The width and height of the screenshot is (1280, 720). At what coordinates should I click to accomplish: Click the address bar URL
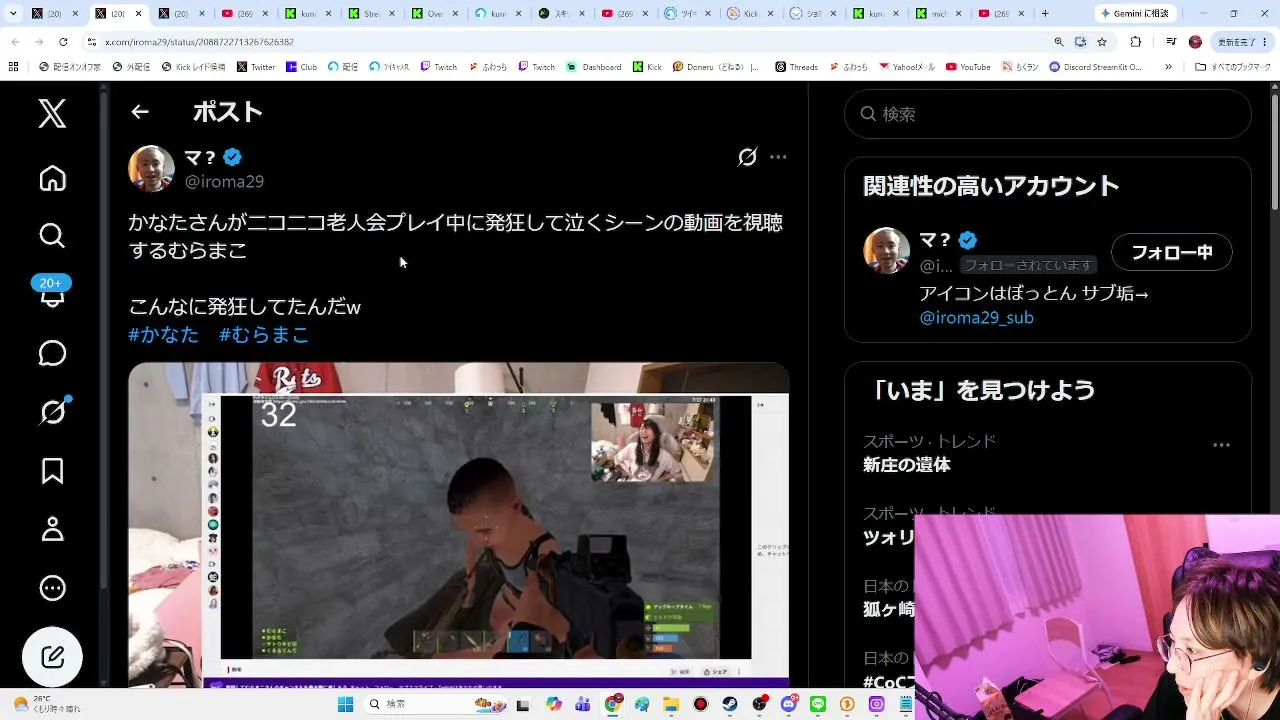pos(199,42)
